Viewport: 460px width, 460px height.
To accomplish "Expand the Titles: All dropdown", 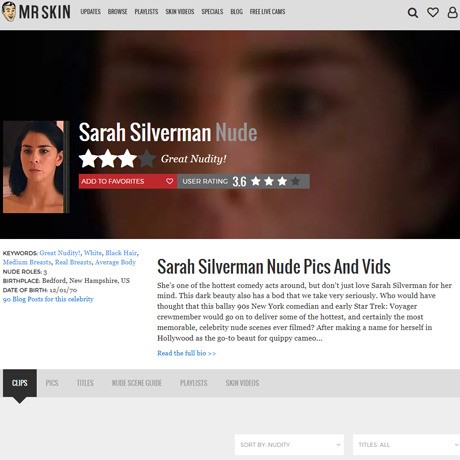I will (x=406, y=445).
